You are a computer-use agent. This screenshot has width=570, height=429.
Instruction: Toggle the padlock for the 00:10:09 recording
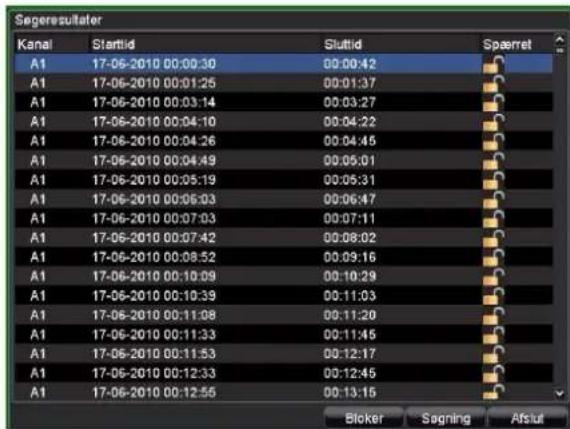[x=494, y=277]
